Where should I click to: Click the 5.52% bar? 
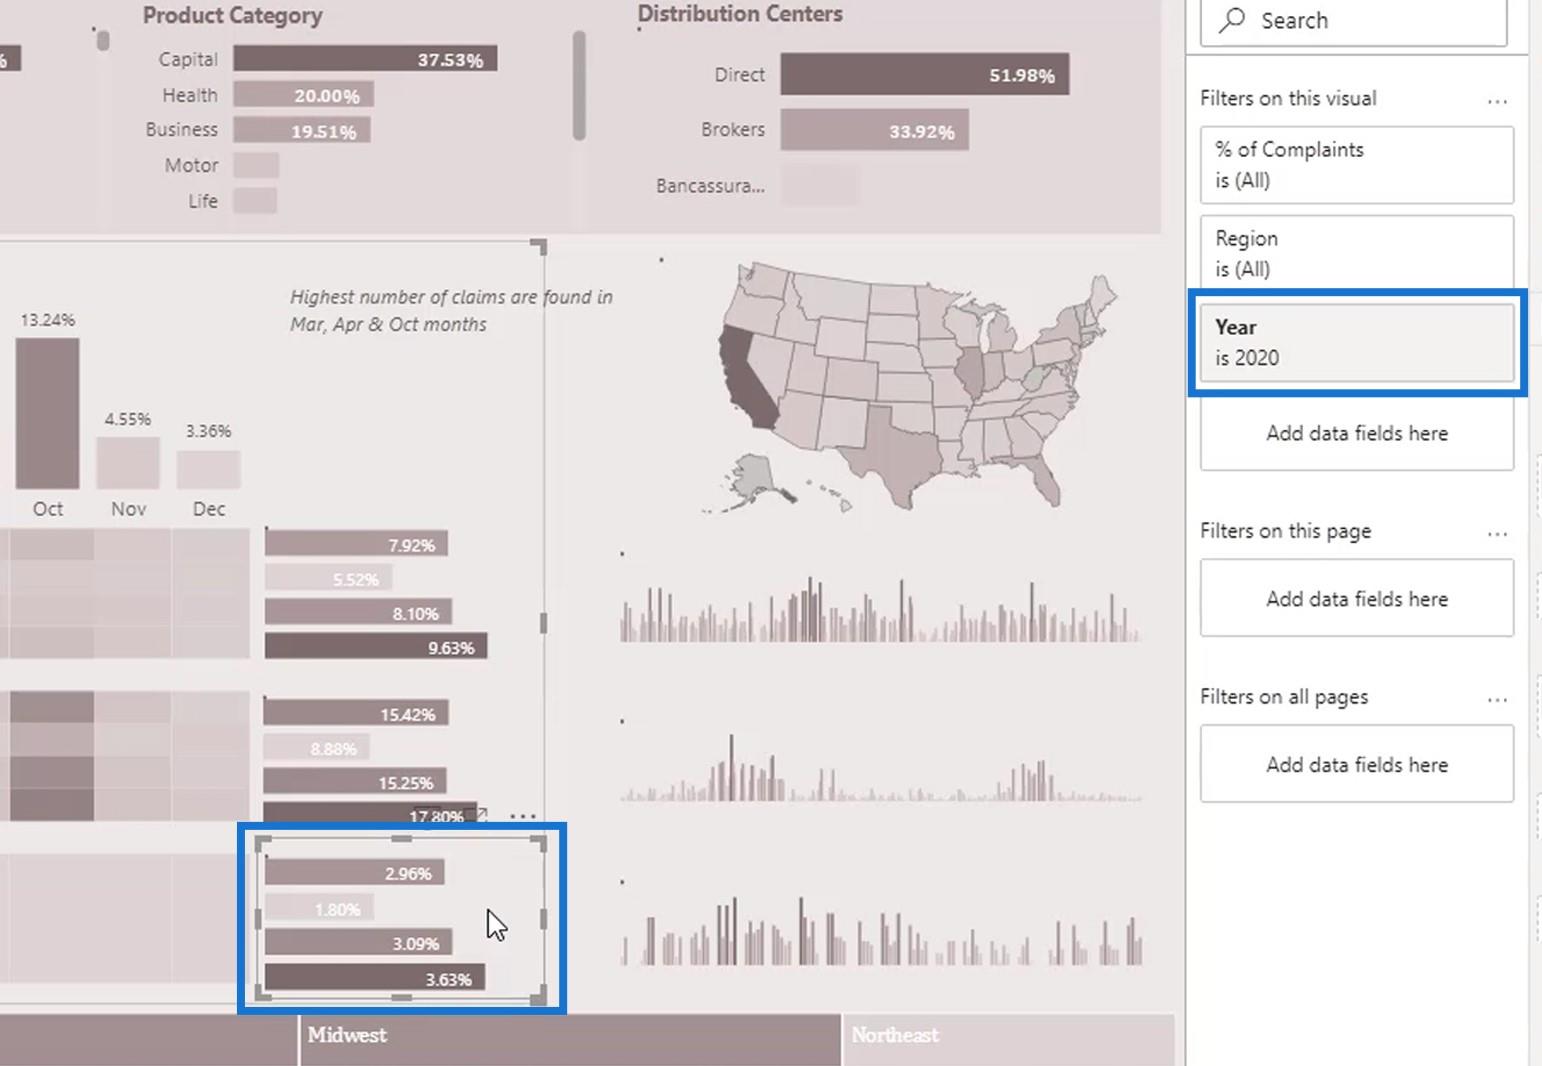pyautogui.click(x=328, y=578)
